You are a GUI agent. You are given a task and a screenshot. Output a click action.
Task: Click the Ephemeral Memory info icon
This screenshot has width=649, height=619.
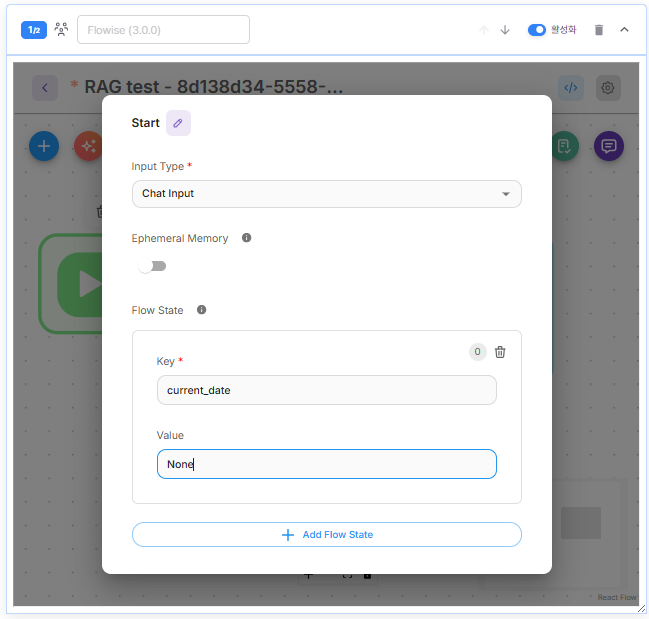point(247,238)
